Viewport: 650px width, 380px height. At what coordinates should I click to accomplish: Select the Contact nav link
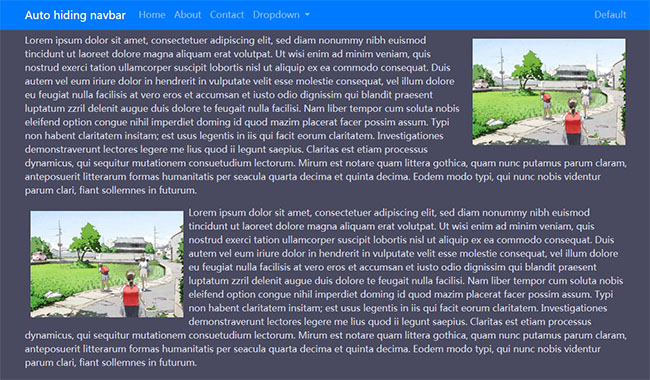coord(227,15)
